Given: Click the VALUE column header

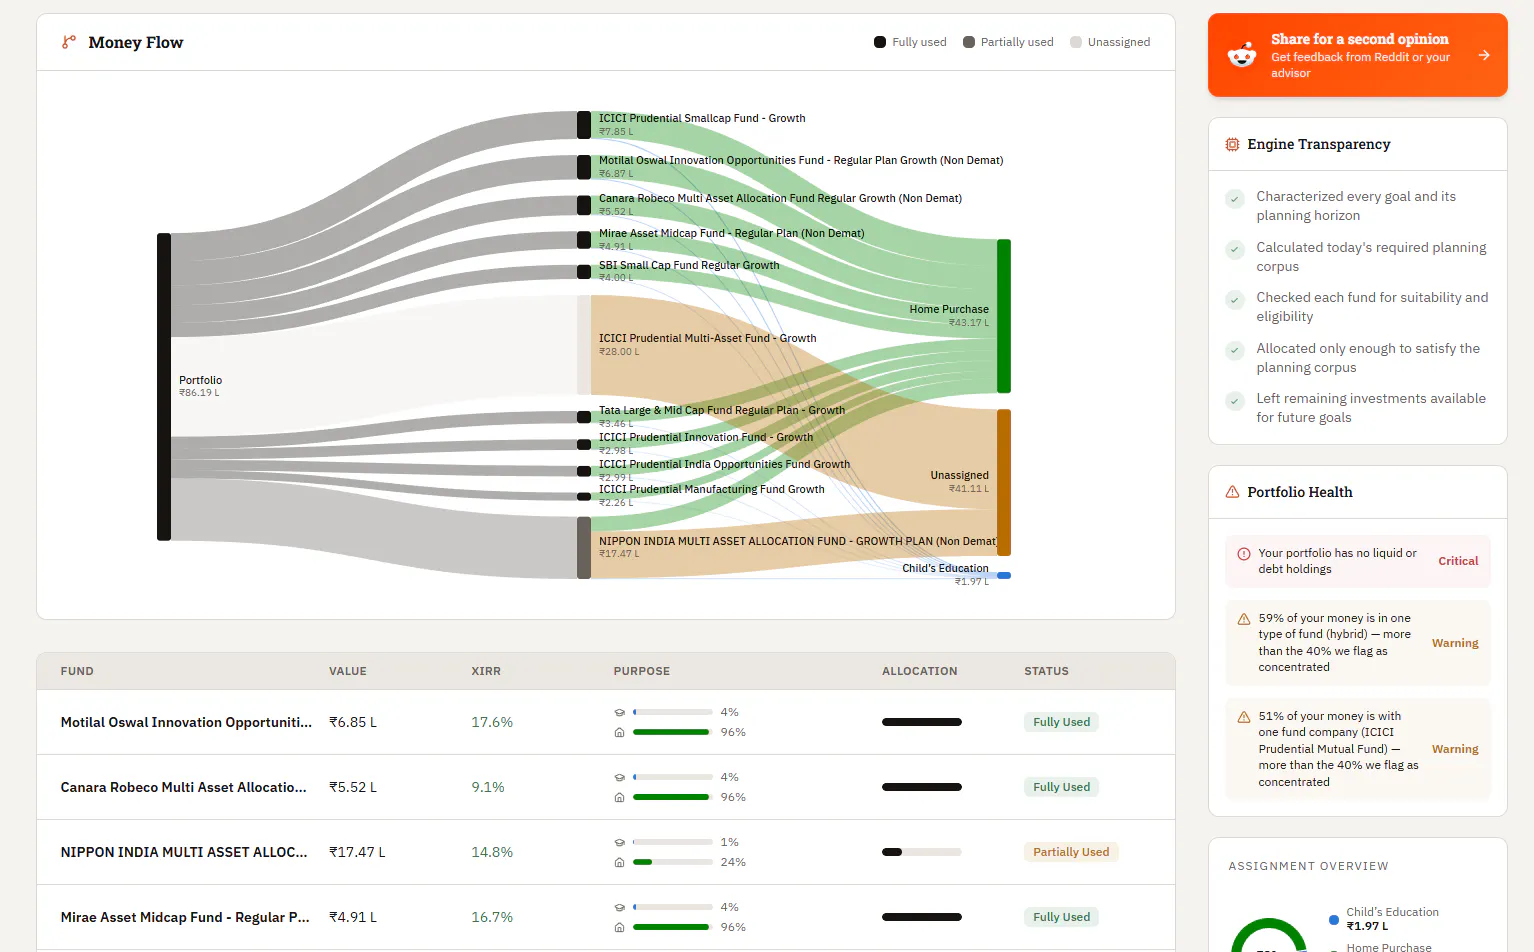Looking at the screenshot, I should (348, 671).
